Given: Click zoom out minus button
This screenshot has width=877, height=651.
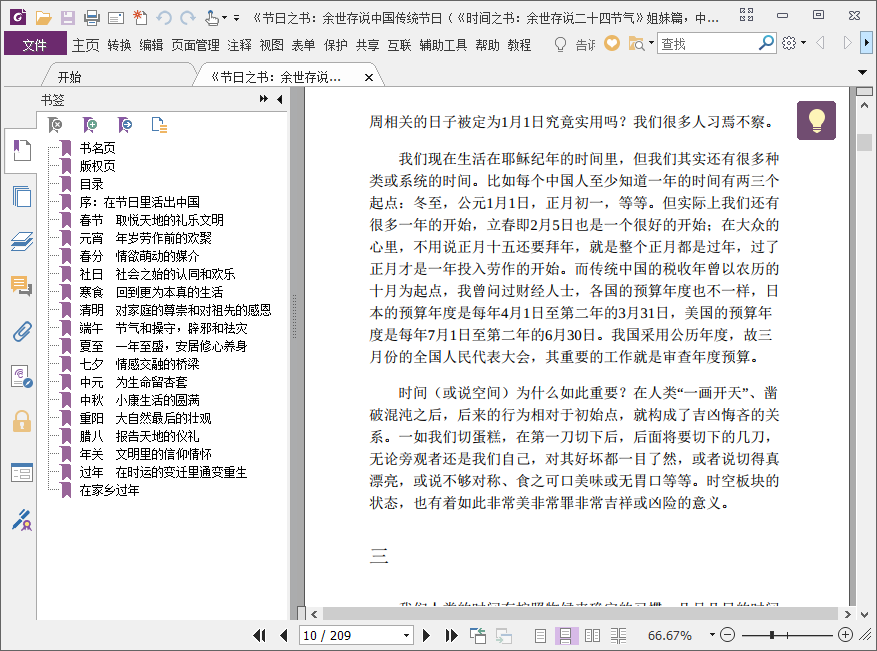Looking at the screenshot, I should pos(727,635).
